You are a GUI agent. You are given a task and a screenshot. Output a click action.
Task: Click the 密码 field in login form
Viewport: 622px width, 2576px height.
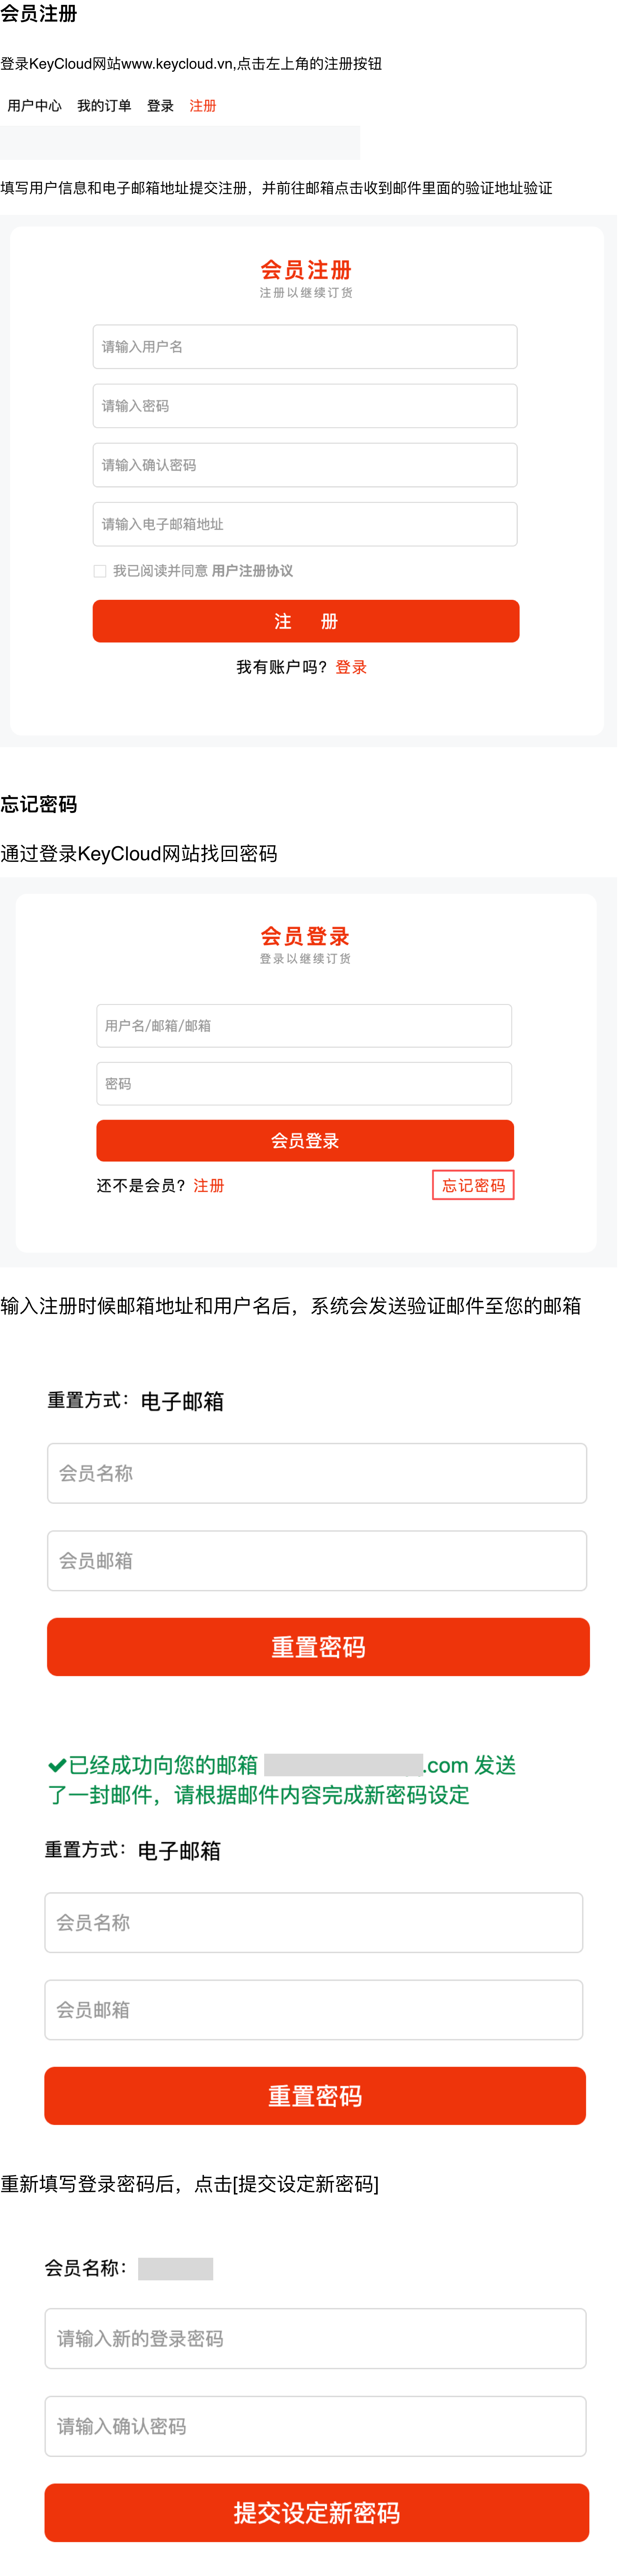pos(304,1084)
